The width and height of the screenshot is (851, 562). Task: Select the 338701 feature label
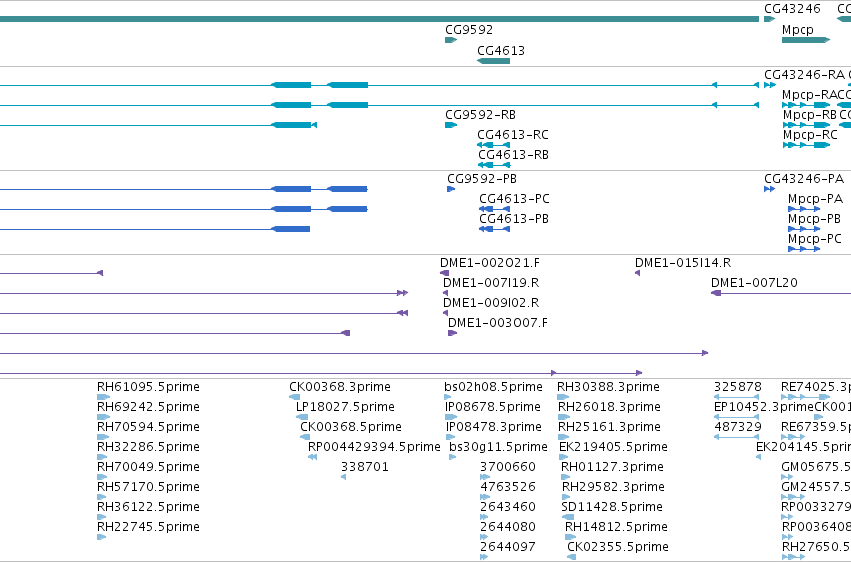(x=365, y=467)
